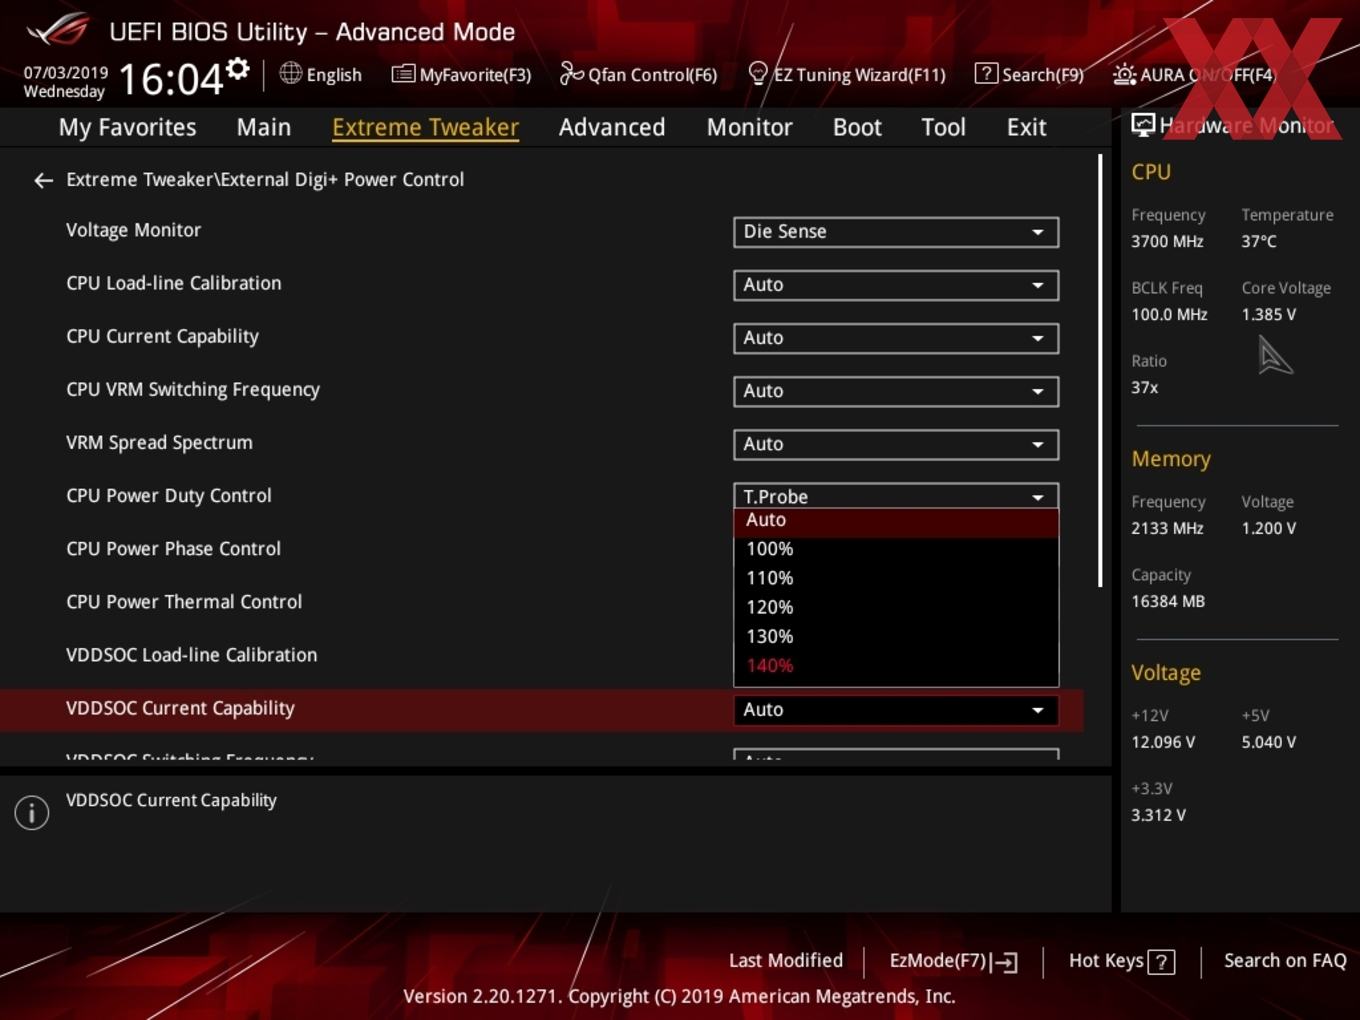The width and height of the screenshot is (1360, 1020).
Task: Launch EZ Tuning Wizard(F11)
Action: click(847, 74)
